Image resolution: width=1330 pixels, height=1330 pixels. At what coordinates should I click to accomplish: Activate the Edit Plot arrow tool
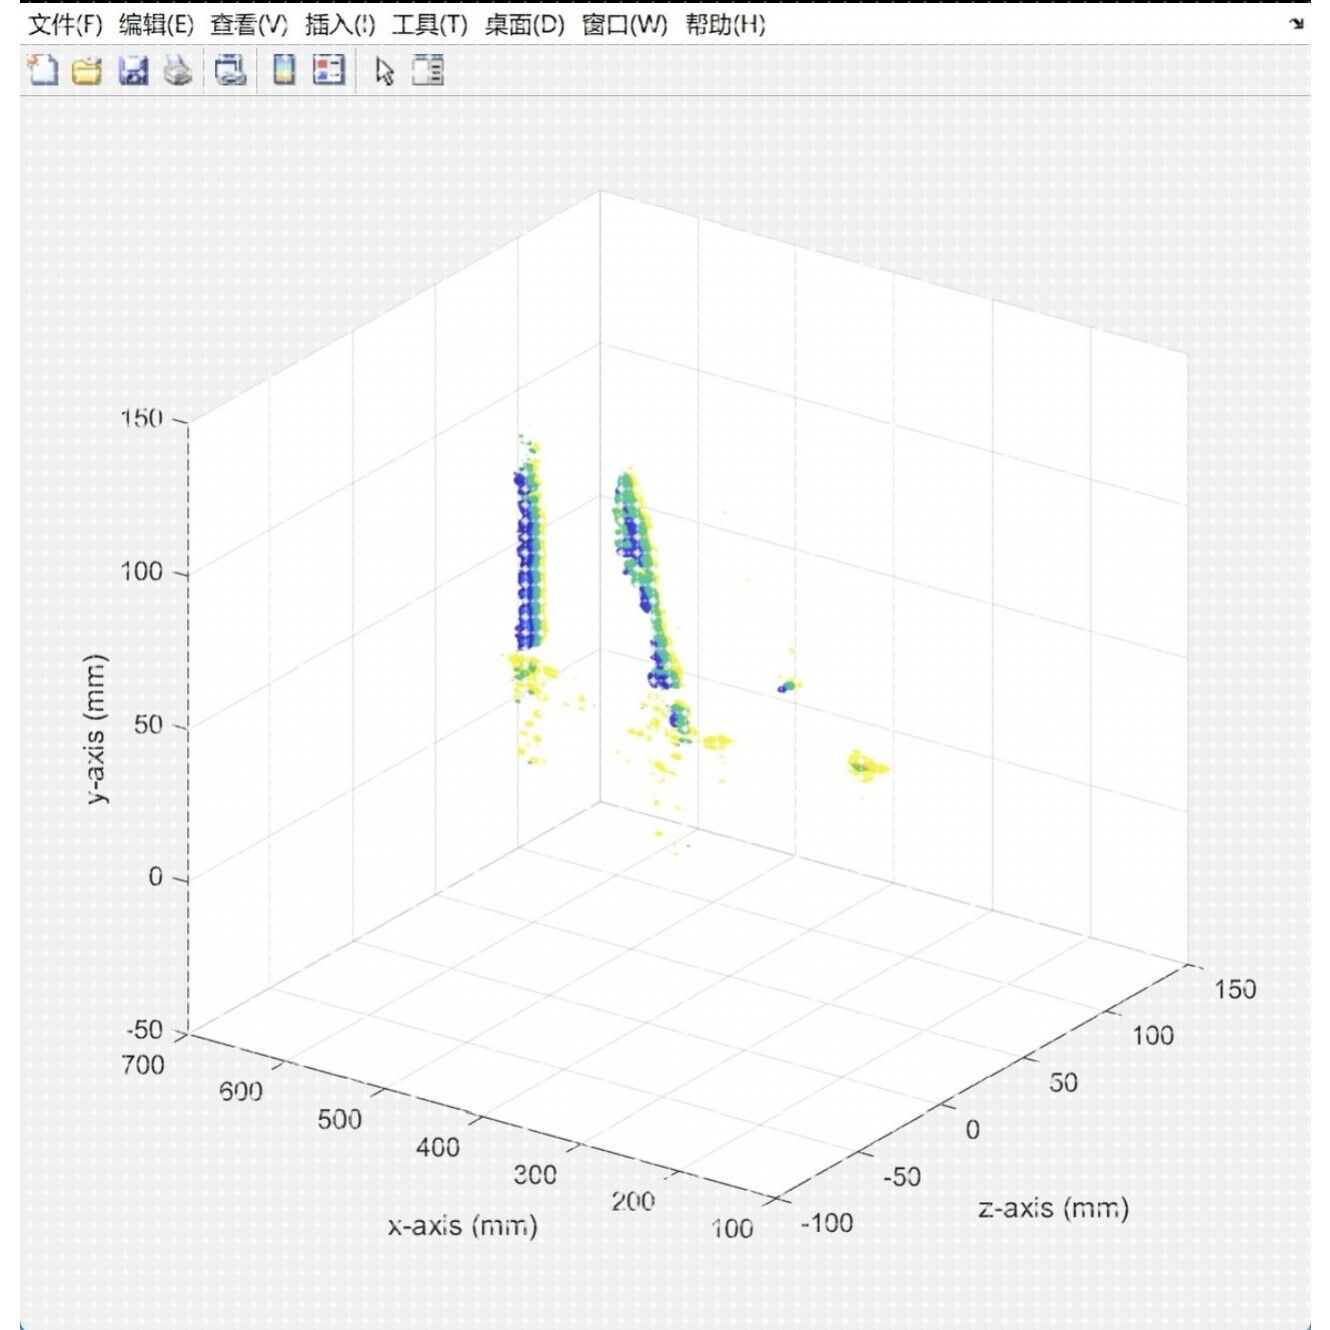click(384, 71)
